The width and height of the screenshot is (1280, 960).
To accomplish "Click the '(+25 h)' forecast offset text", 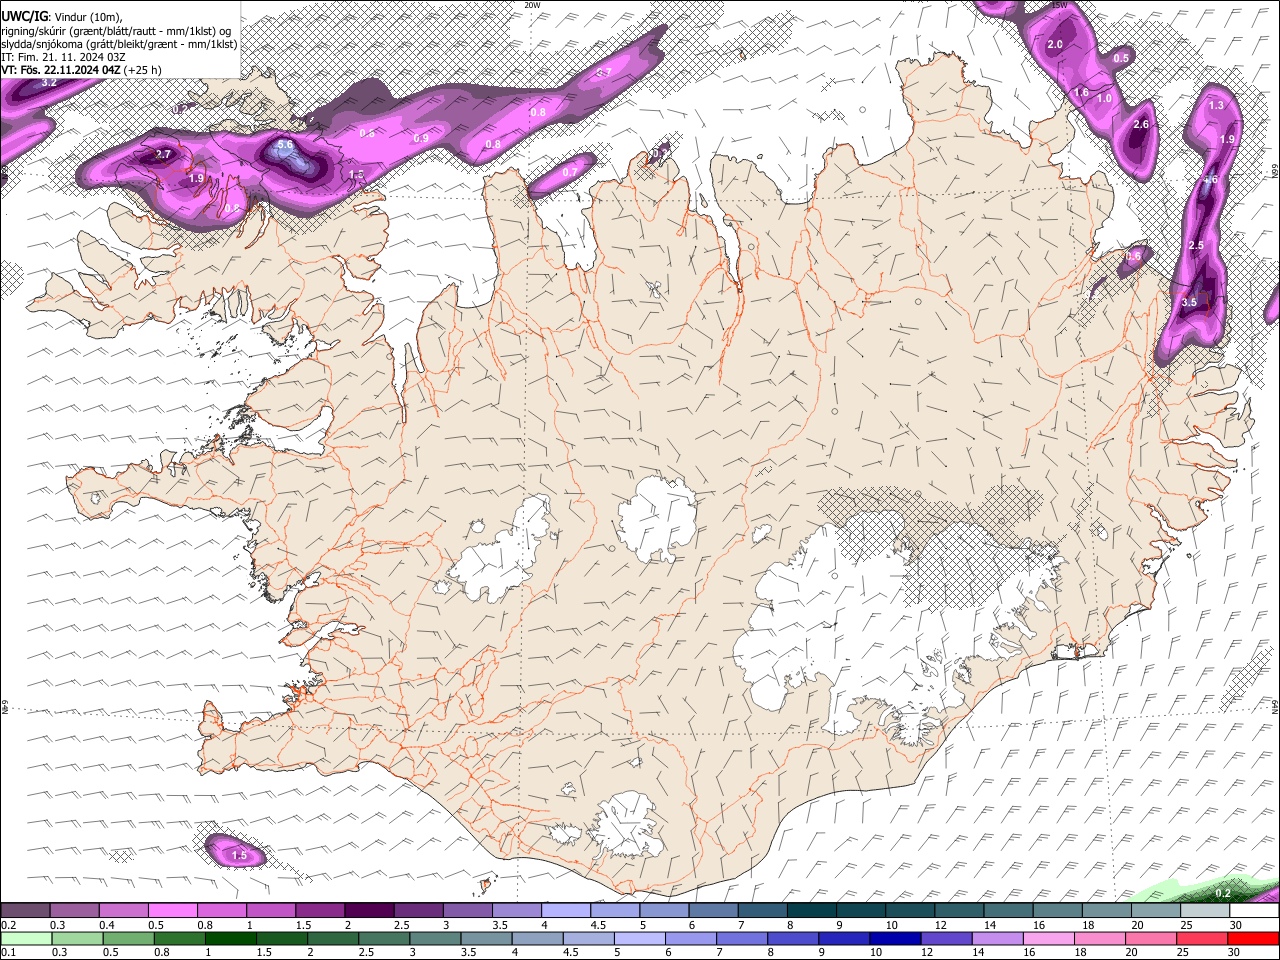I will (x=143, y=70).
